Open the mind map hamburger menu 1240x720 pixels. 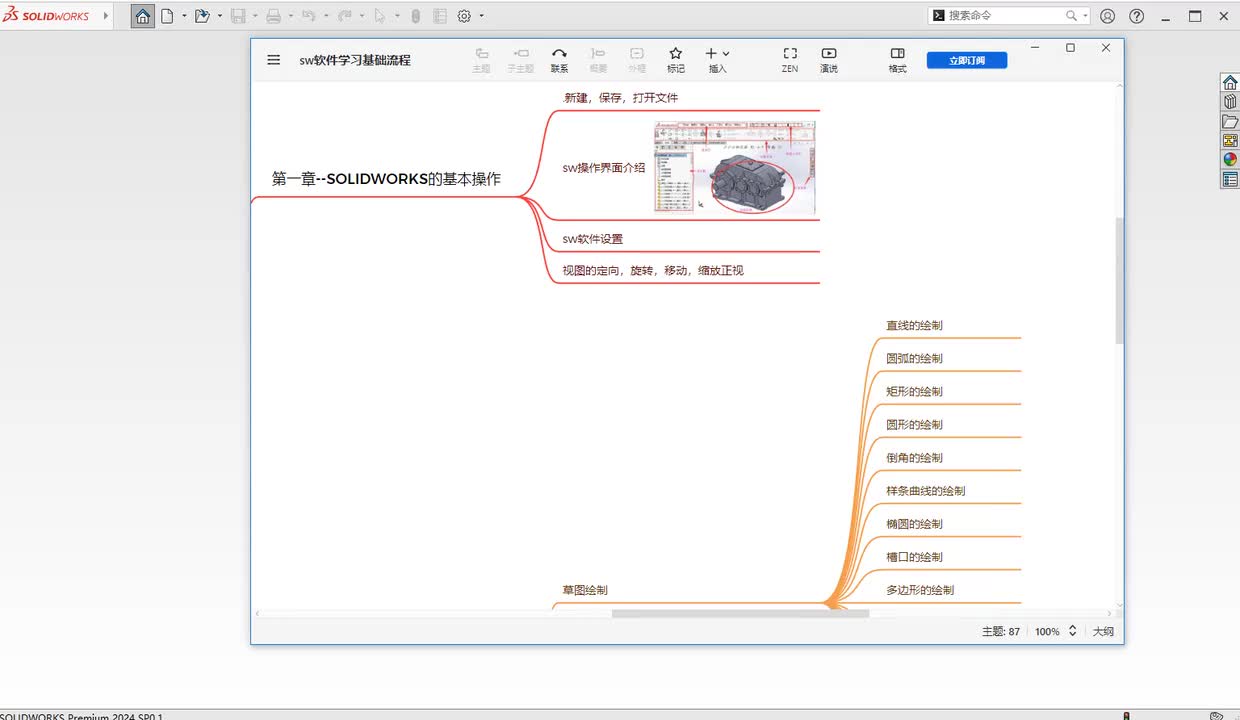274,60
